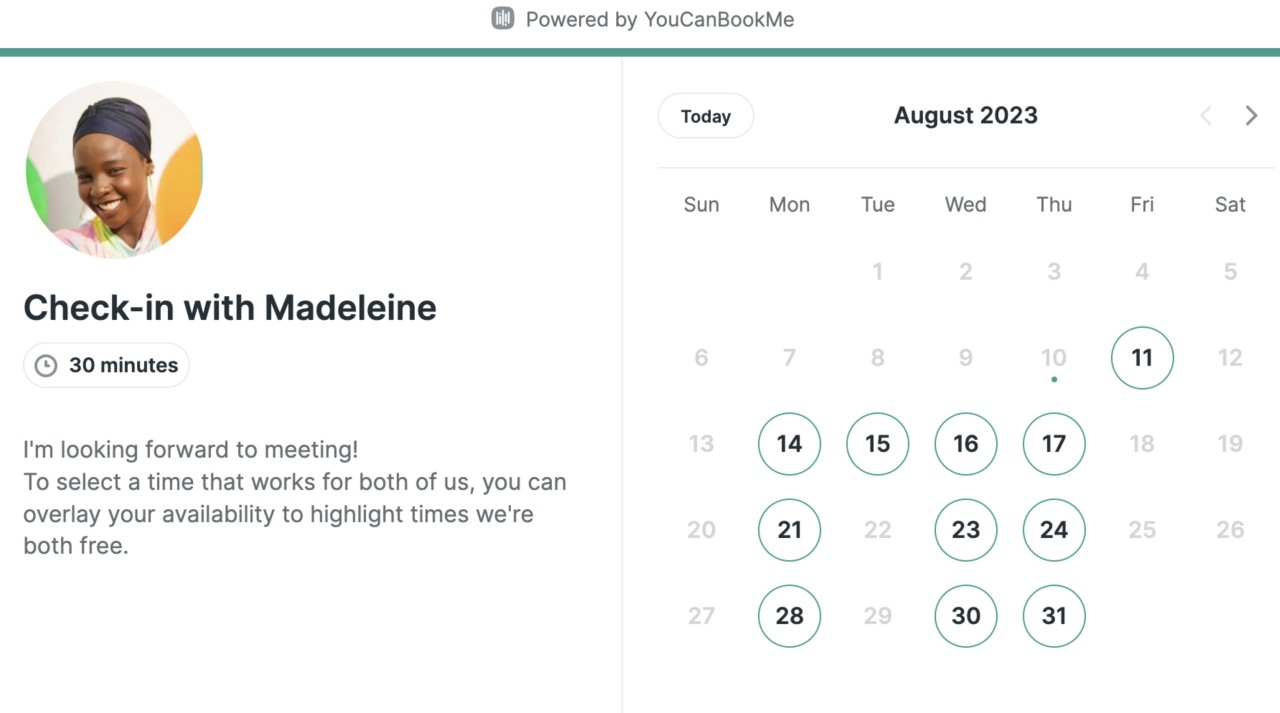The height and width of the screenshot is (713, 1280).
Task: Advance to September using the right arrow
Action: click(x=1251, y=115)
